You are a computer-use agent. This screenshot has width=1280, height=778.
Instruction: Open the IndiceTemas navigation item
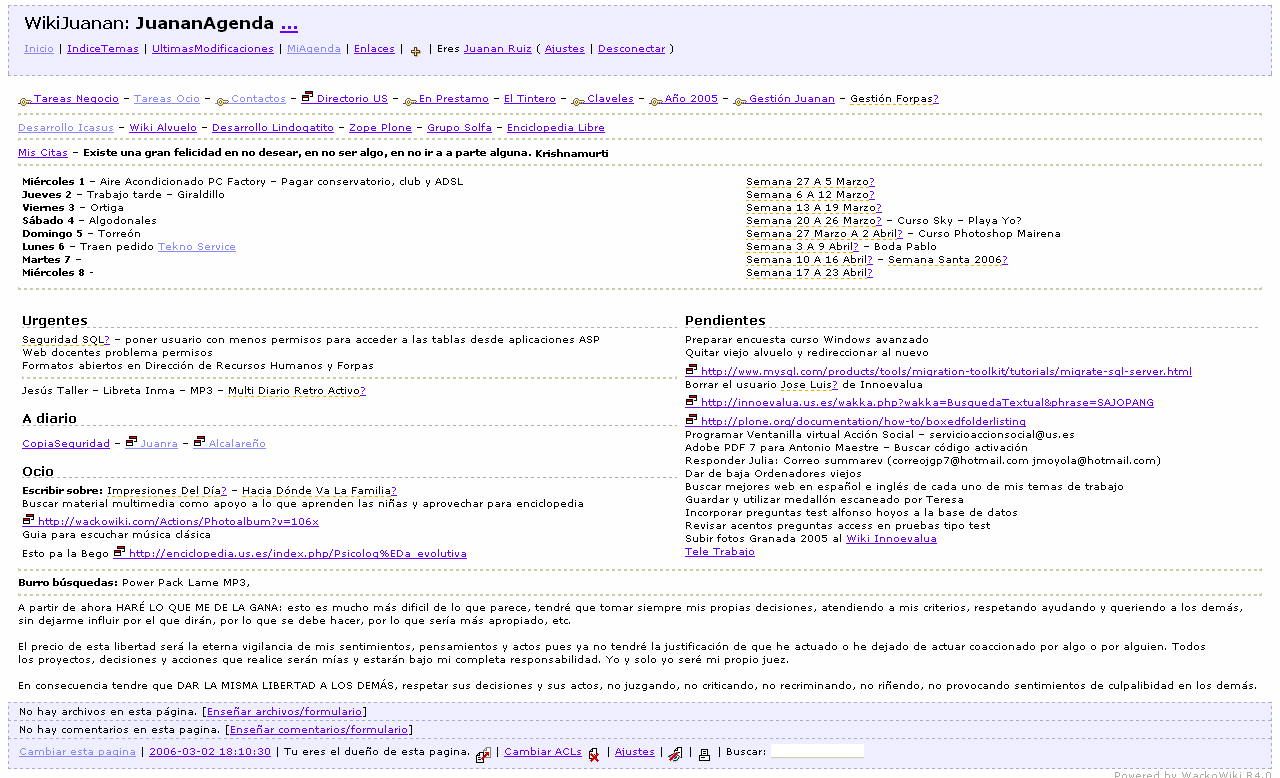tap(103, 48)
